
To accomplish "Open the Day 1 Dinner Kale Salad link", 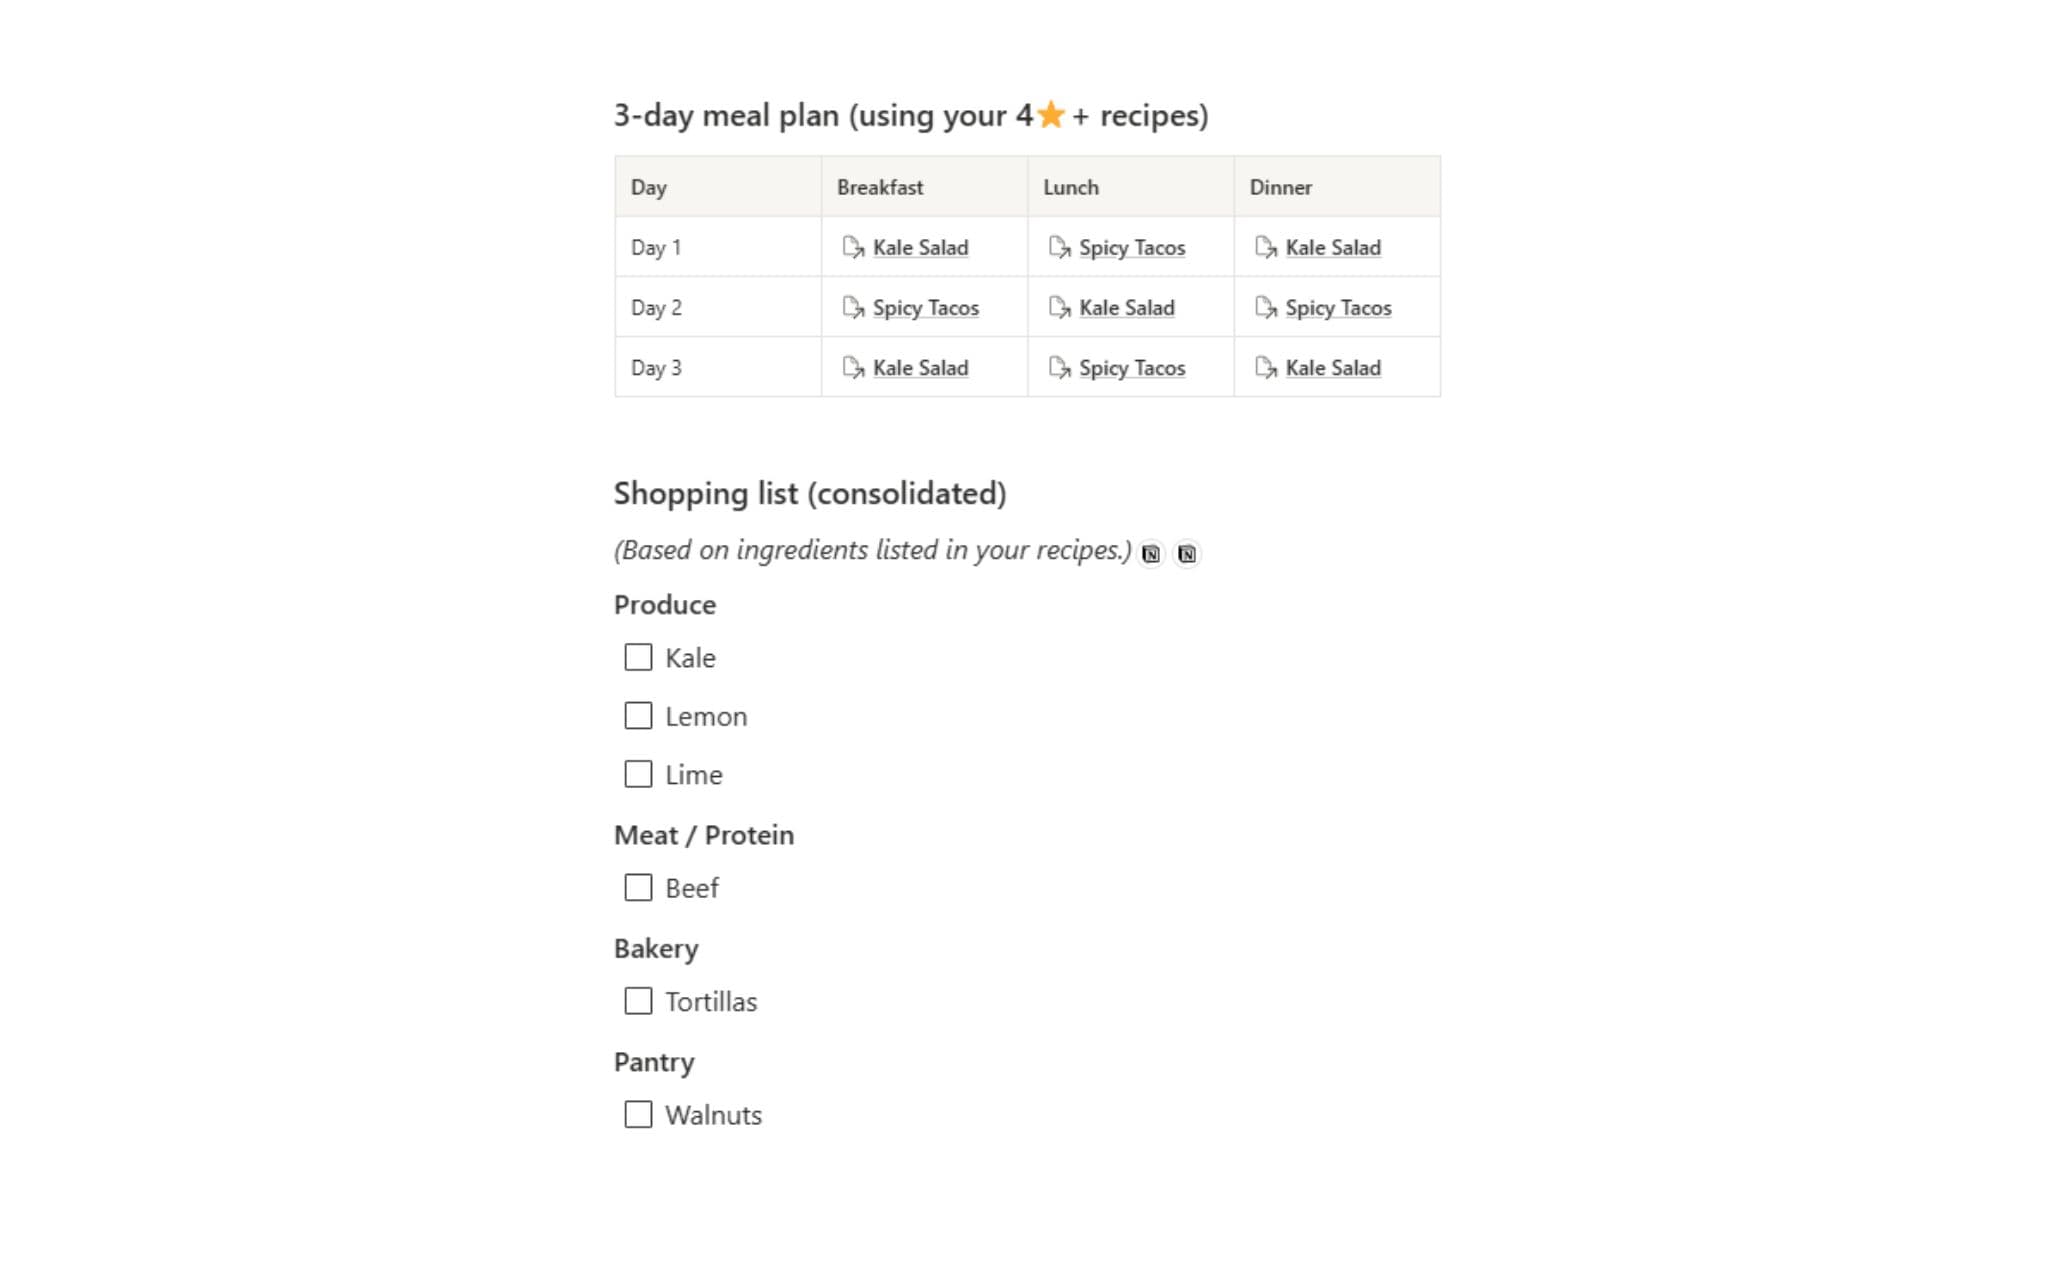I will pyautogui.click(x=1333, y=247).
